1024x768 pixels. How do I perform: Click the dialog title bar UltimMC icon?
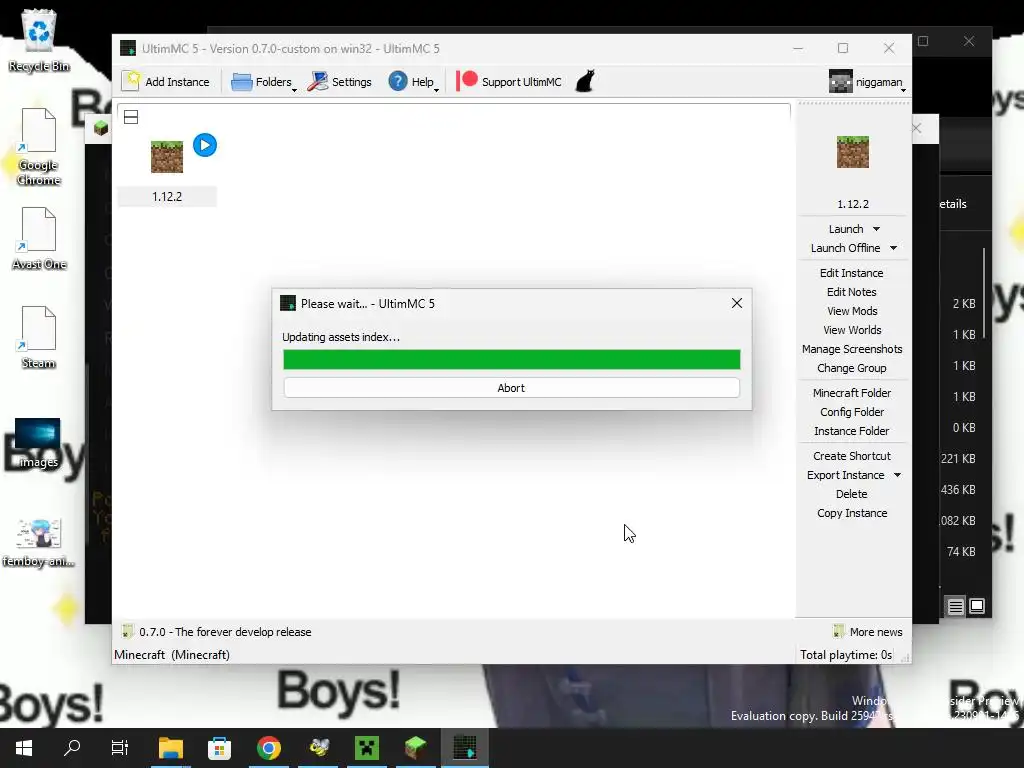[288, 303]
